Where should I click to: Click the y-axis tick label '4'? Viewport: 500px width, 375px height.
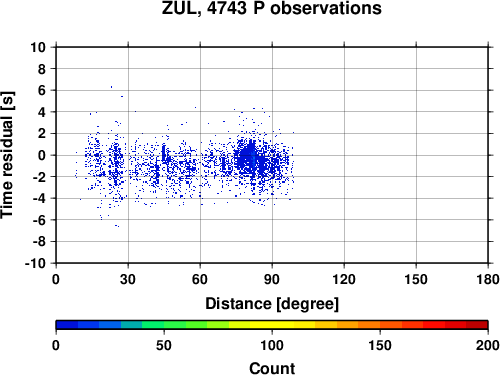tap(42, 112)
